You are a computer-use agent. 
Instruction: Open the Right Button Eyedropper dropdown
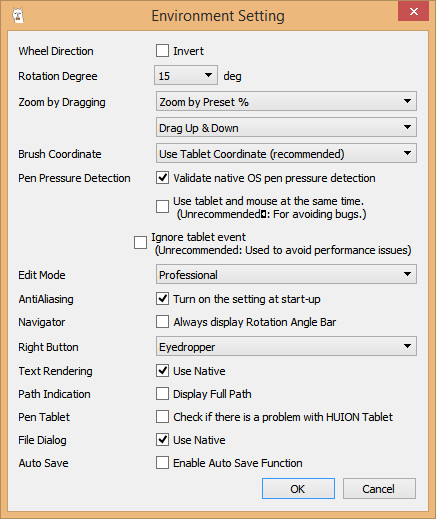click(x=286, y=347)
